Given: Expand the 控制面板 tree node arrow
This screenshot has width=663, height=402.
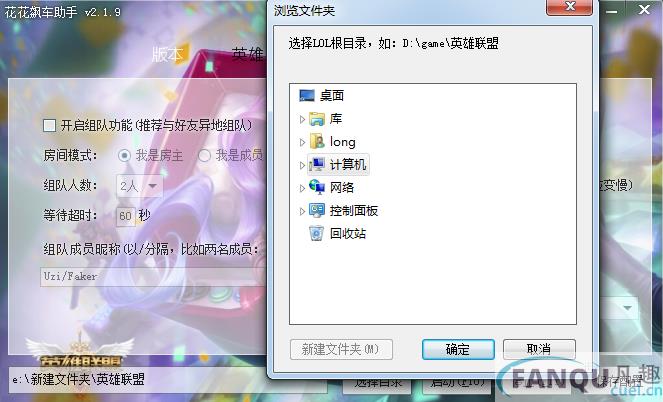Looking at the screenshot, I should pos(302,211).
